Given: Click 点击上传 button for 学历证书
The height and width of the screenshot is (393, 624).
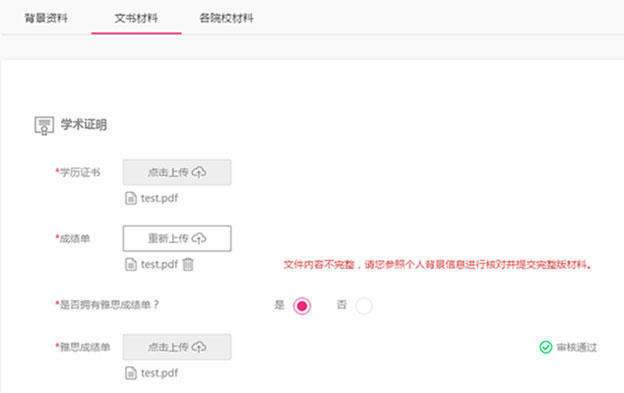Looking at the screenshot, I should point(177,172).
